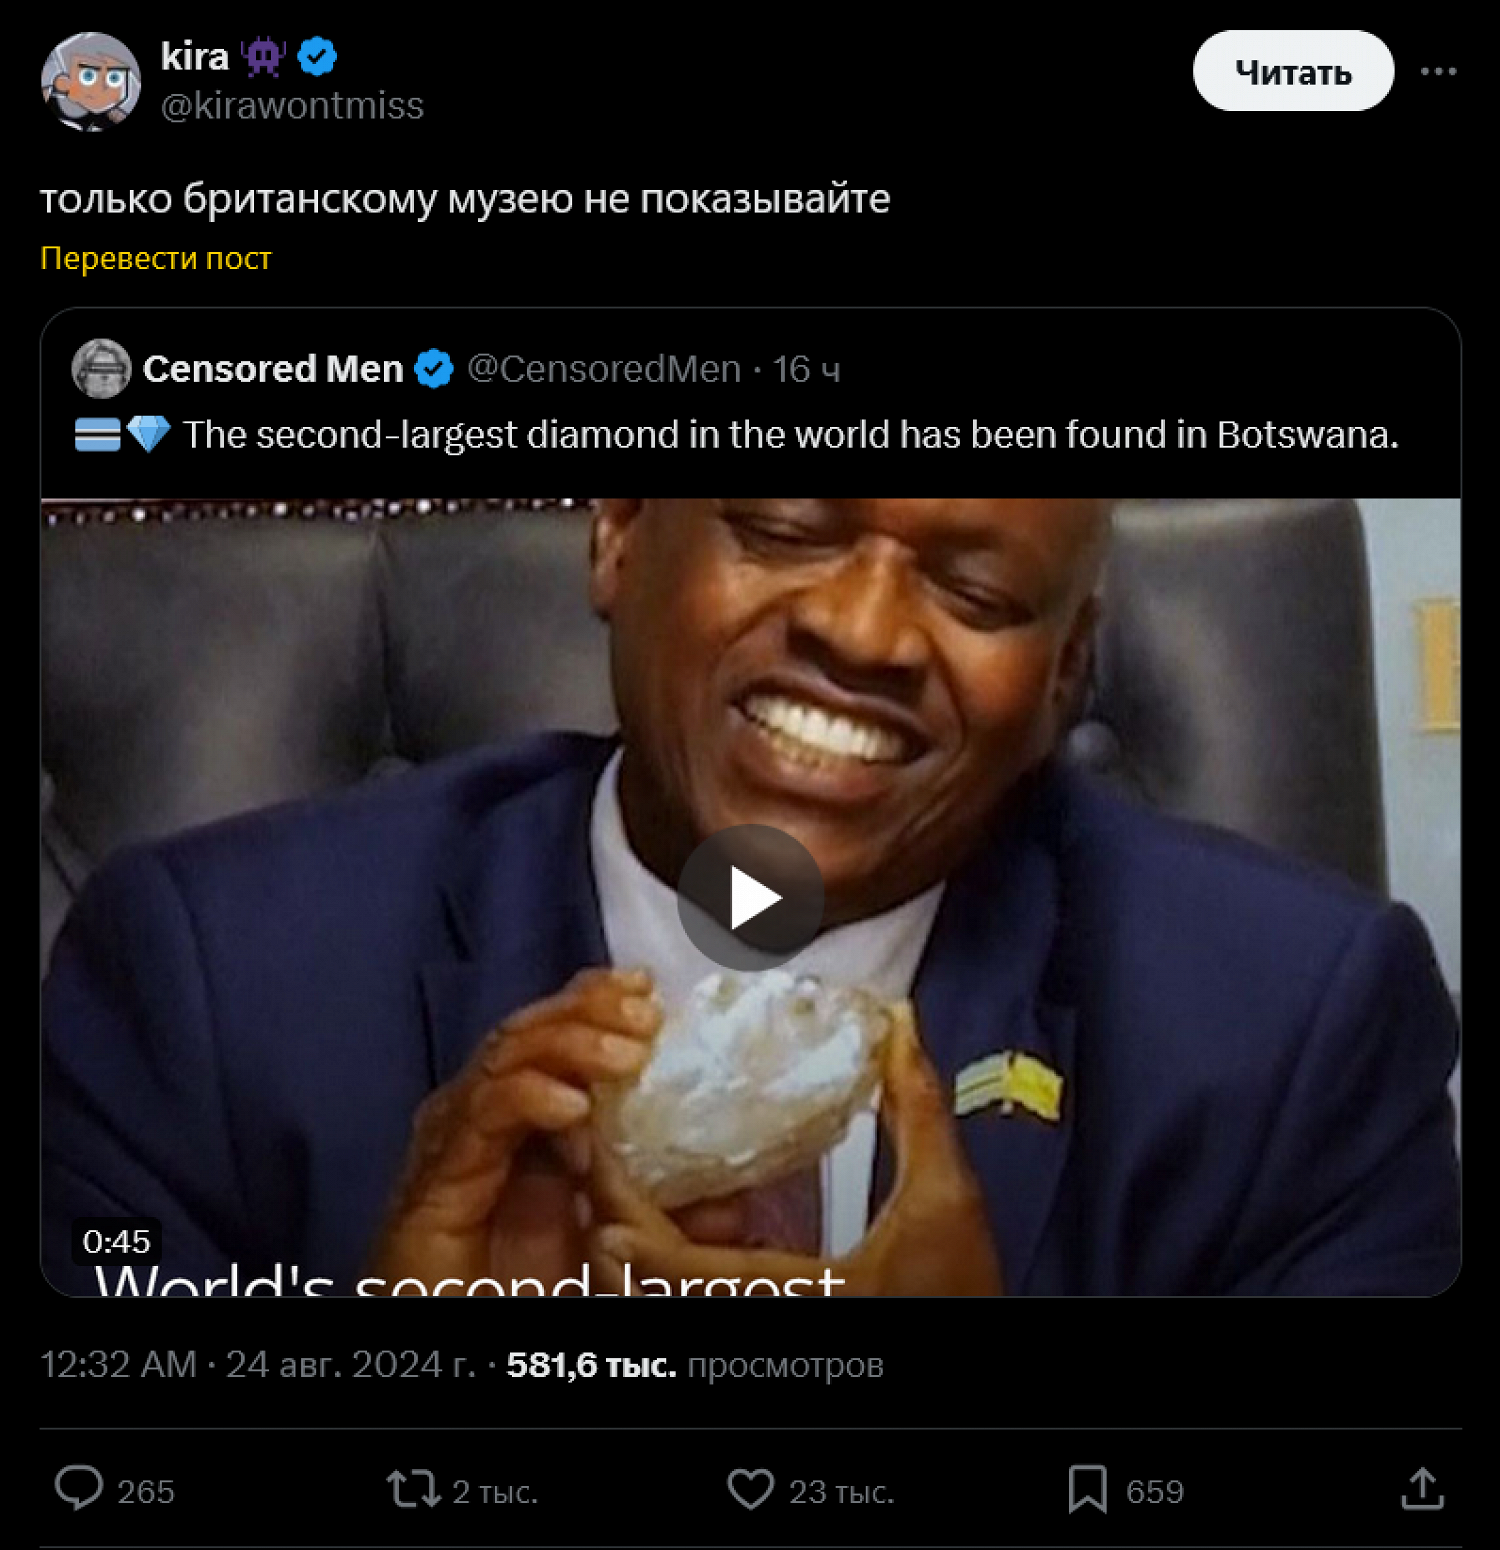1500x1550 pixels.
Task: Click kira's blue verified badge
Action: [318, 57]
